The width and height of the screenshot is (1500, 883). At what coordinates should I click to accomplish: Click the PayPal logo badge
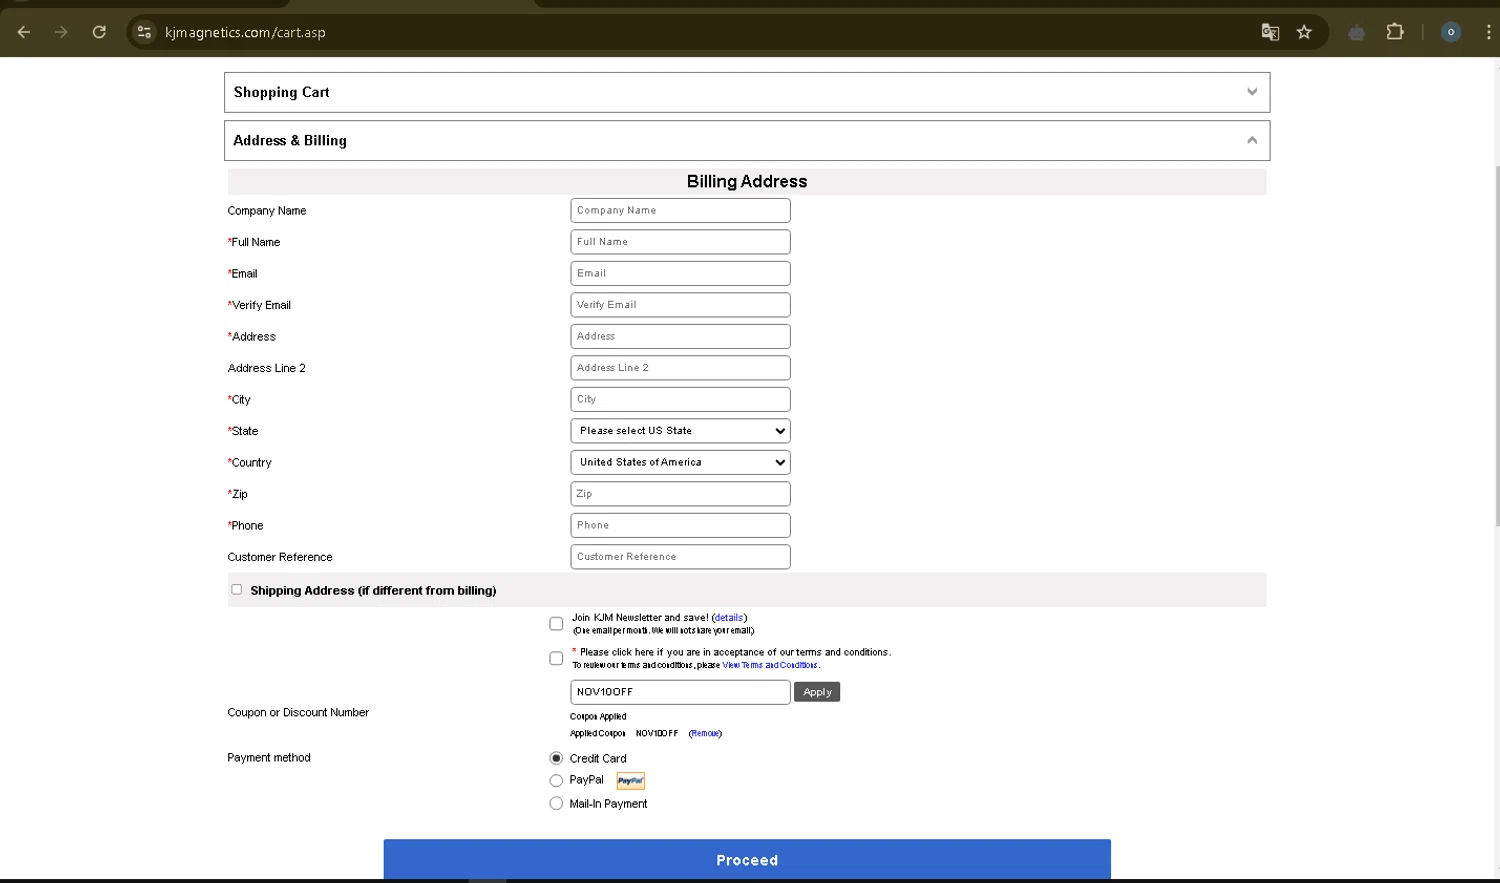click(630, 781)
